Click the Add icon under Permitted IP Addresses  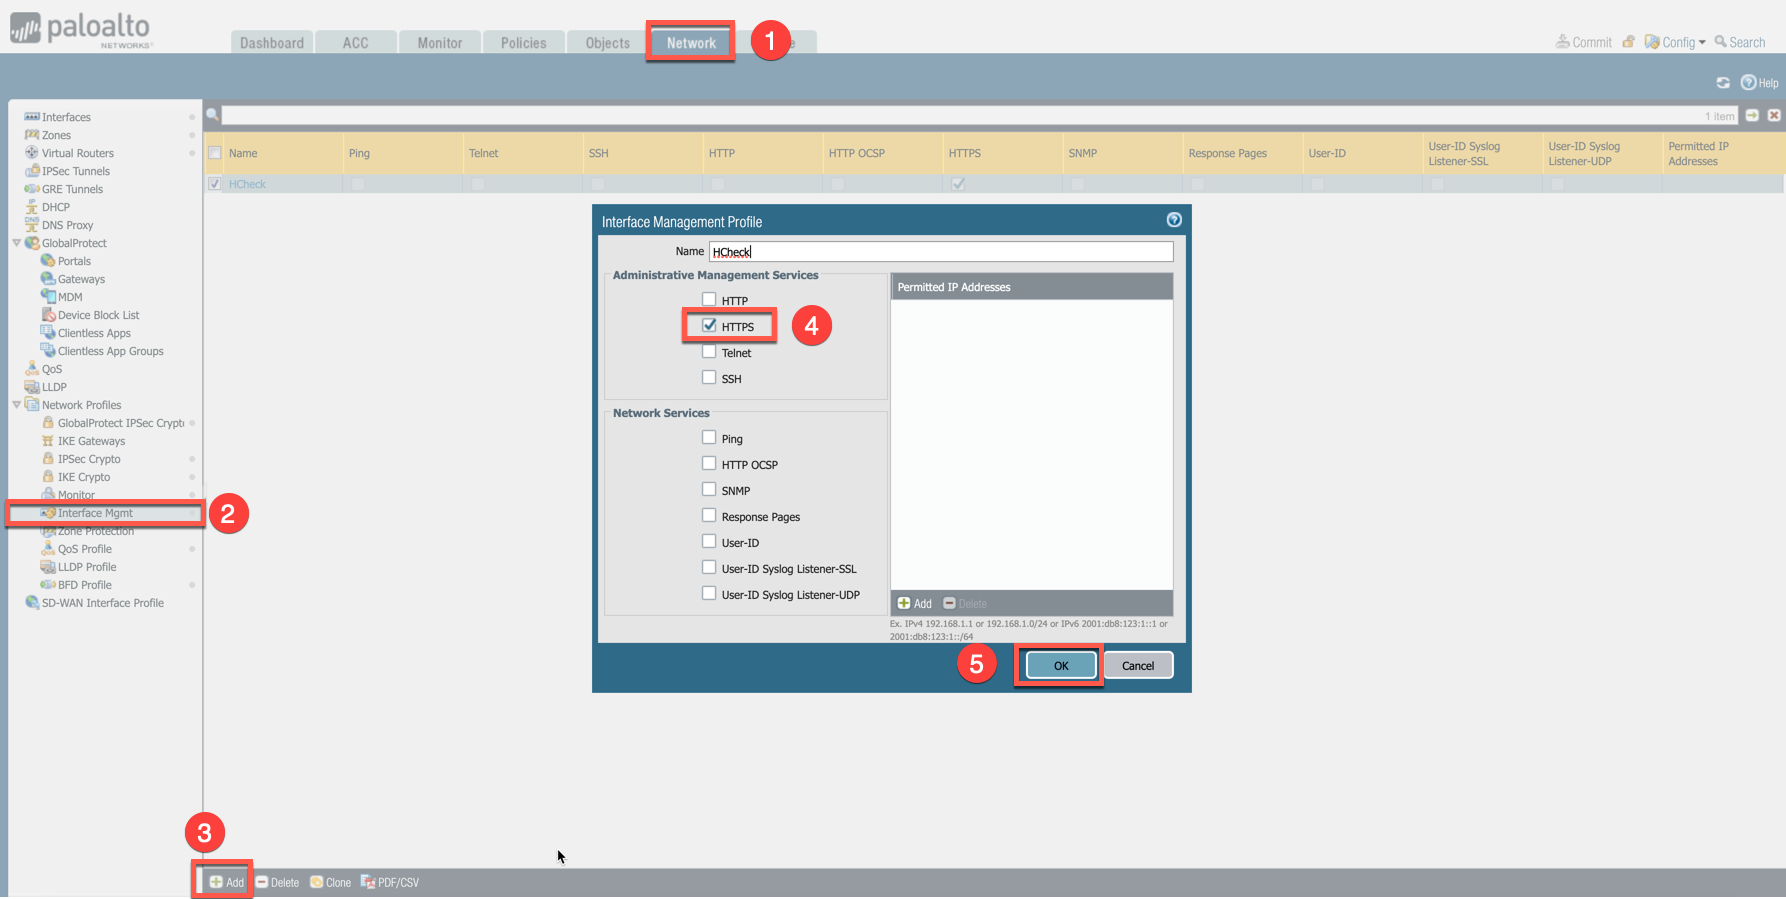[x=904, y=604]
